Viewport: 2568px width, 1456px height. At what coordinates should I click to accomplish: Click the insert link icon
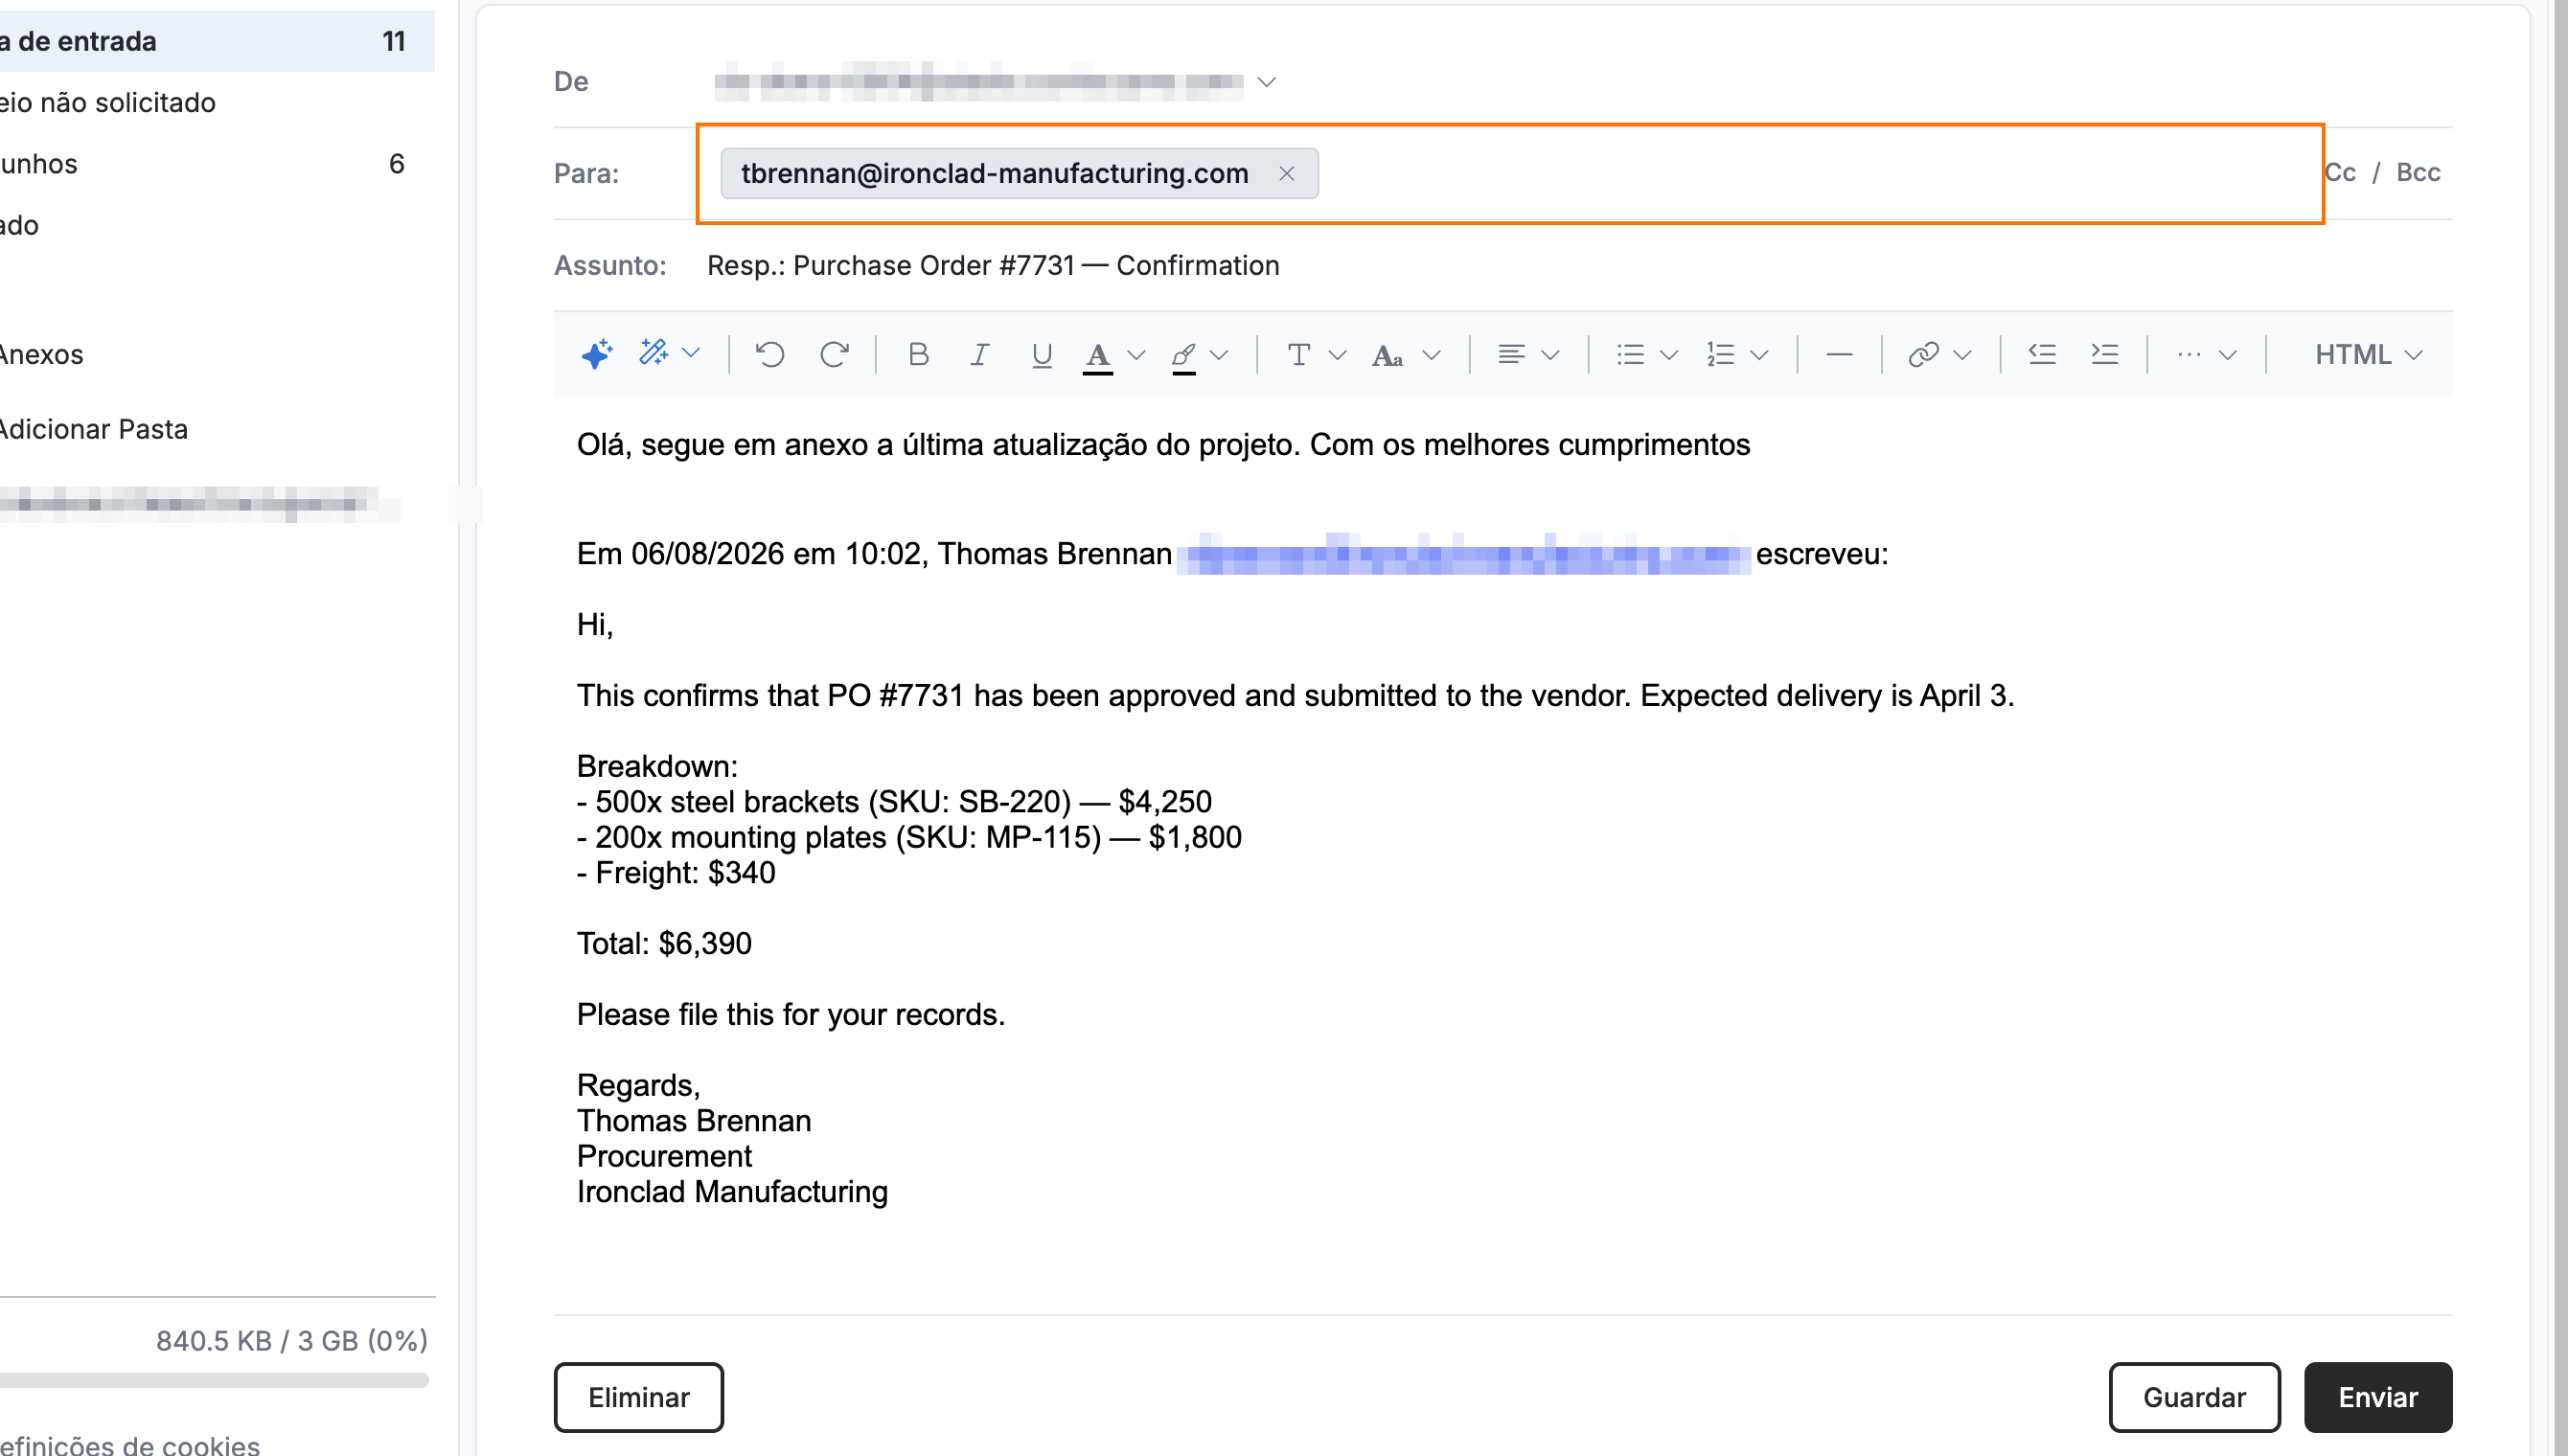click(1923, 354)
